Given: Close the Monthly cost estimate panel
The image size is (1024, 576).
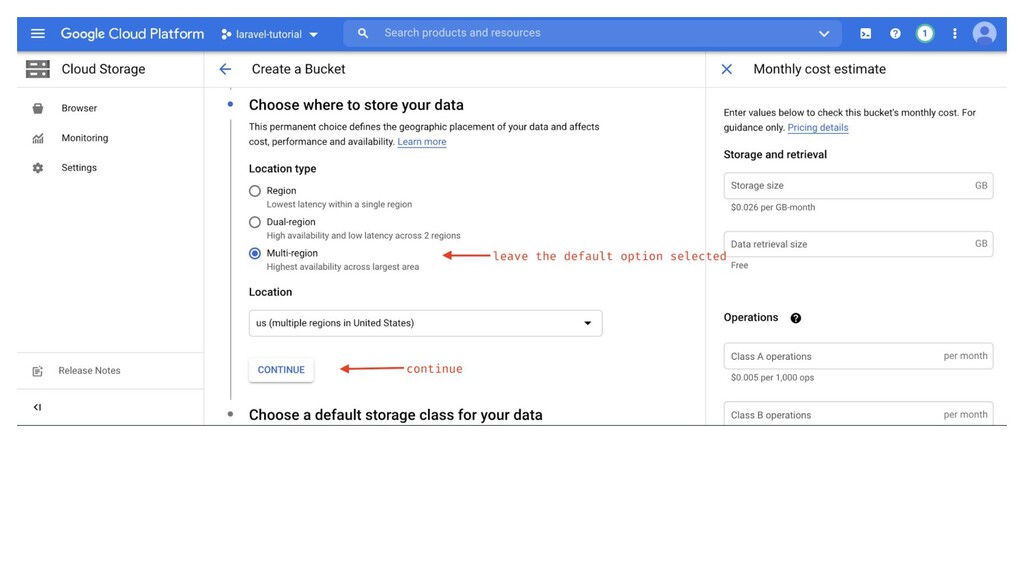Looking at the screenshot, I should (726, 69).
